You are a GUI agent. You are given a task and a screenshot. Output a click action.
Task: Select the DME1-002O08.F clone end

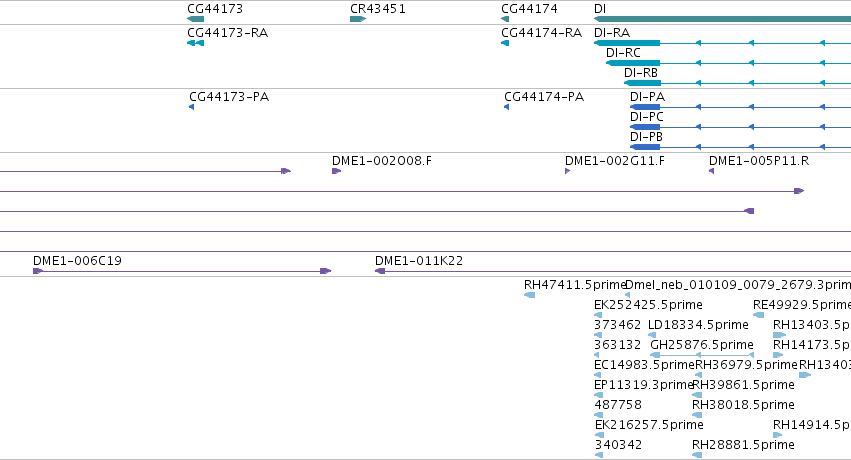pos(336,171)
